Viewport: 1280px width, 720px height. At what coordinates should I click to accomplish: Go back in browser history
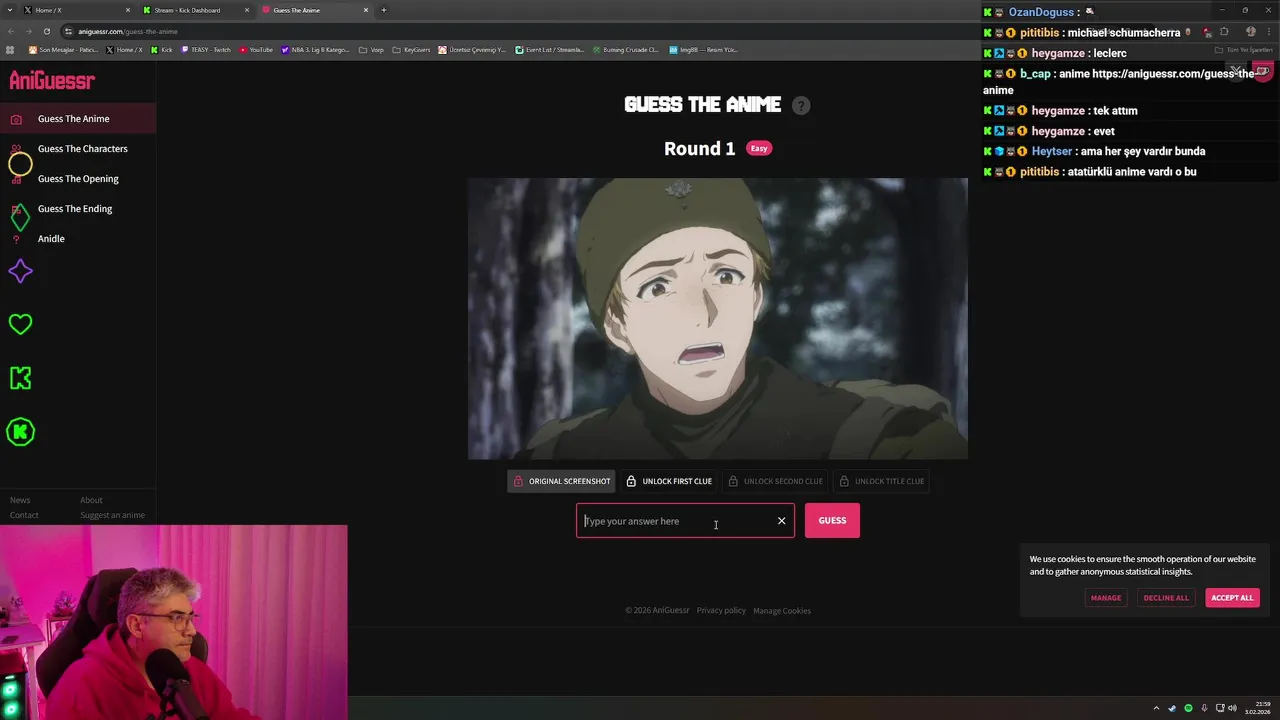pyautogui.click(x=11, y=31)
